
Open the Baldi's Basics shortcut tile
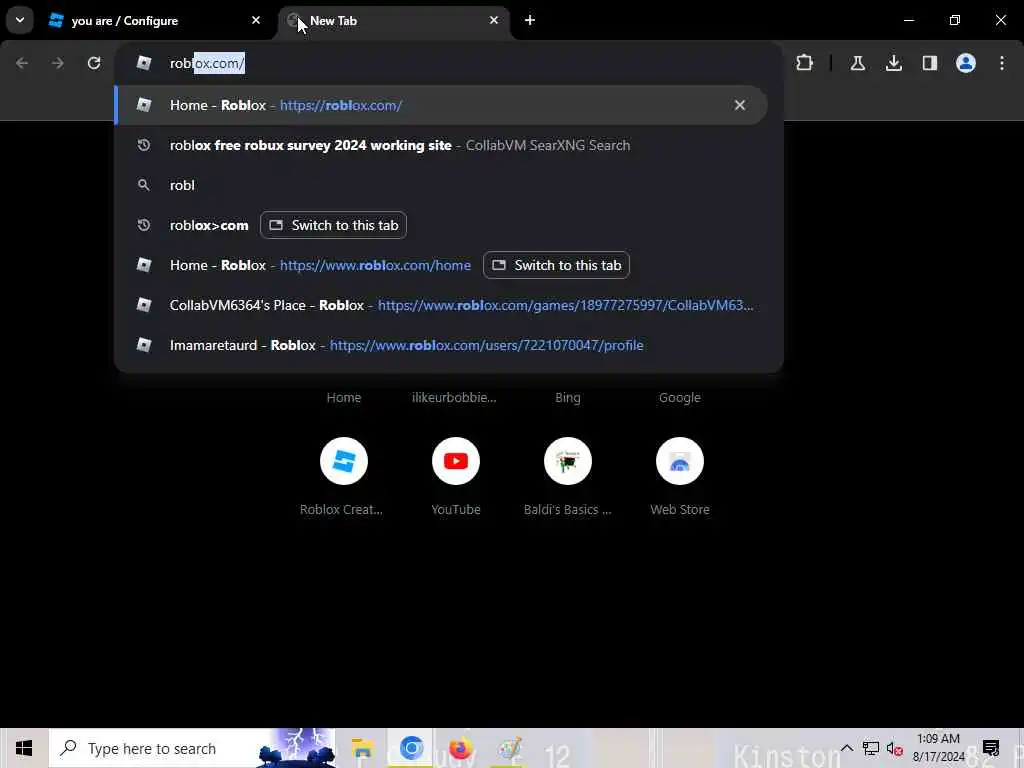568,461
